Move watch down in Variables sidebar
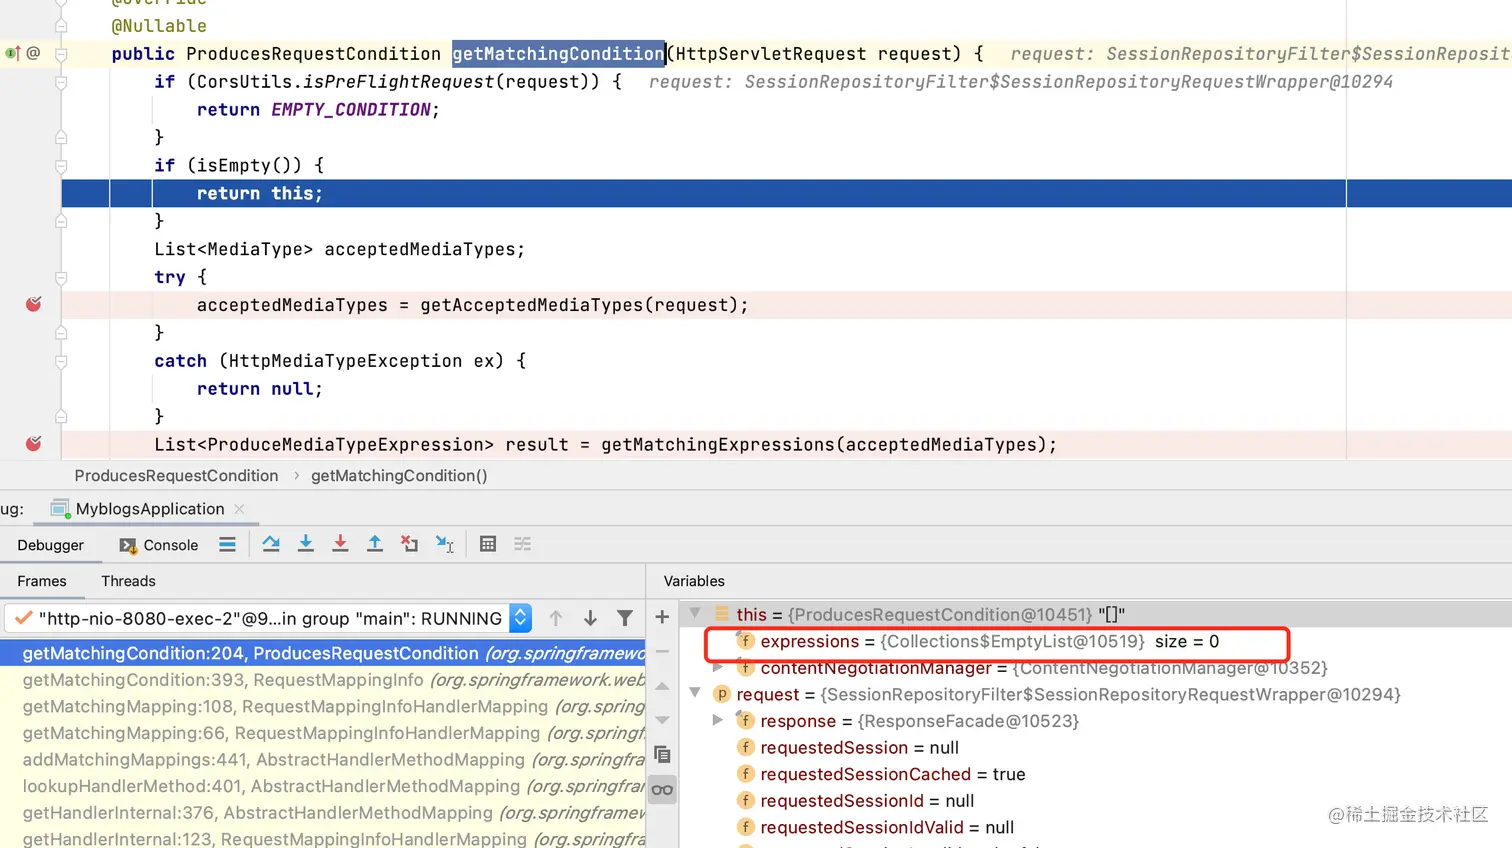This screenshot has height=848, width=1512. click(x=662, y=720)
